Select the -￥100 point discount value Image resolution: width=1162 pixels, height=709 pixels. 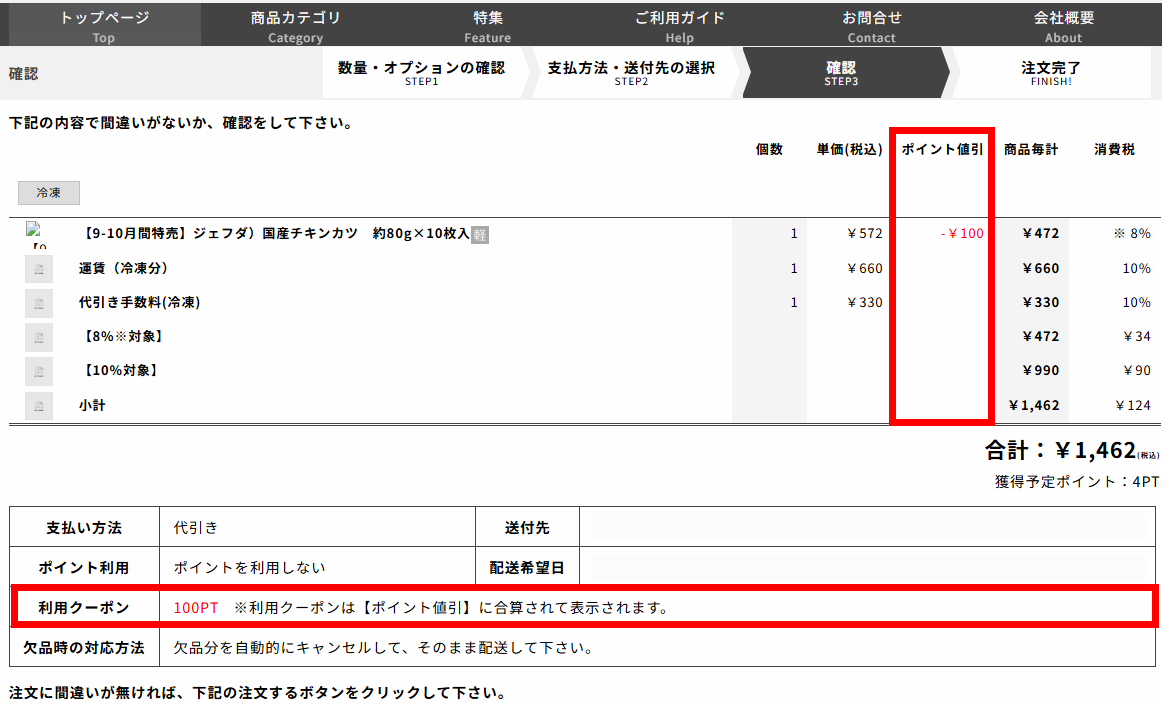click(962, 233)
